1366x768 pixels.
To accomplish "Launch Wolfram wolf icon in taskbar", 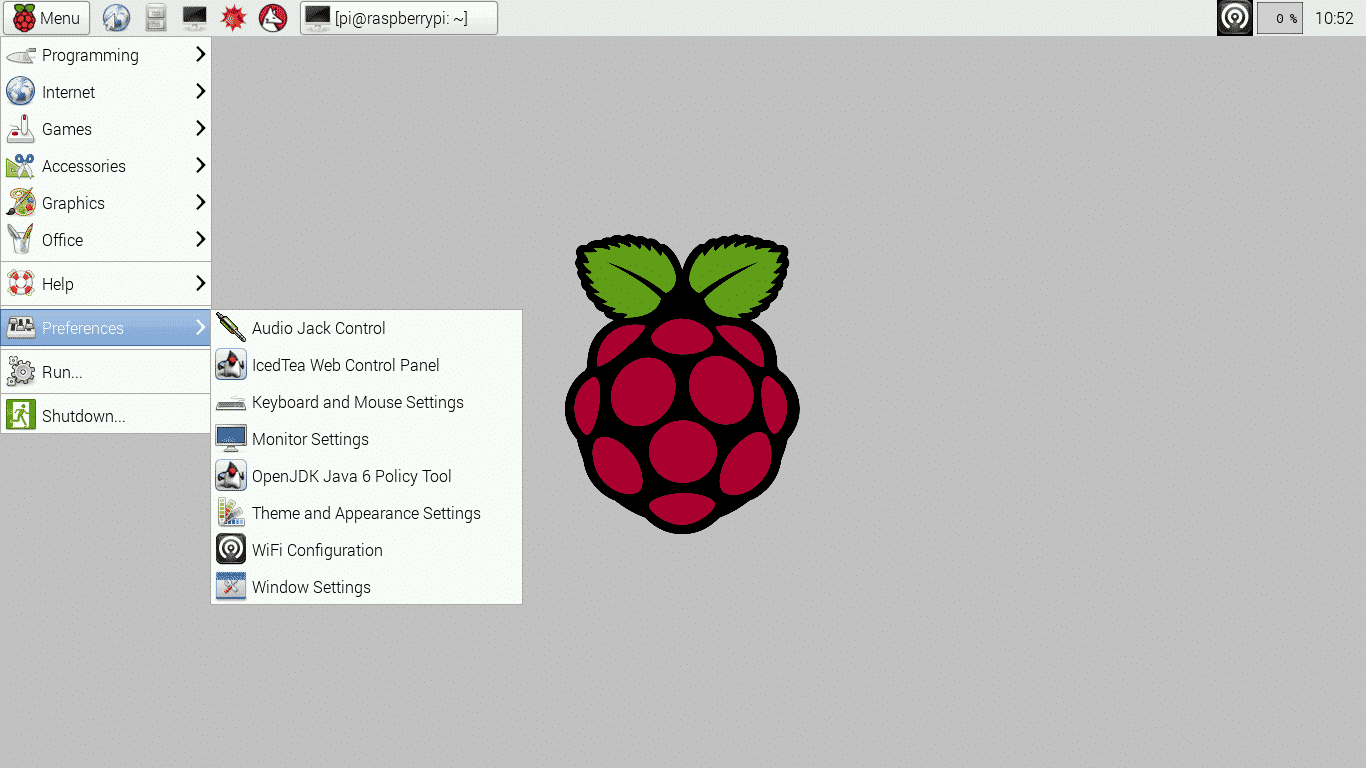I will click(273, 18).
